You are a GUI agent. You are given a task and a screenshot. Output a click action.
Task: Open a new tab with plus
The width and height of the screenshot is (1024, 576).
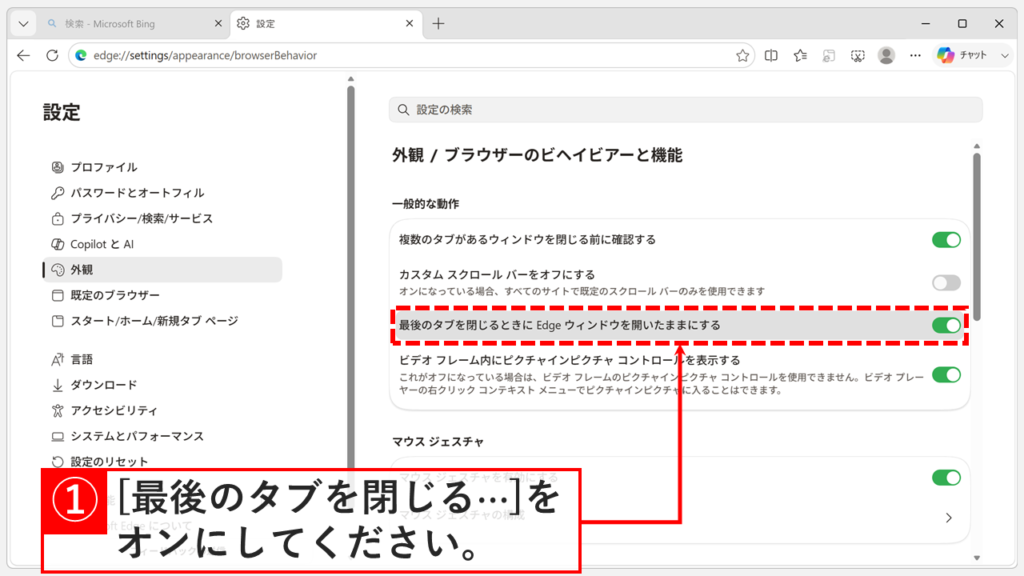click(x=438, y=24)
